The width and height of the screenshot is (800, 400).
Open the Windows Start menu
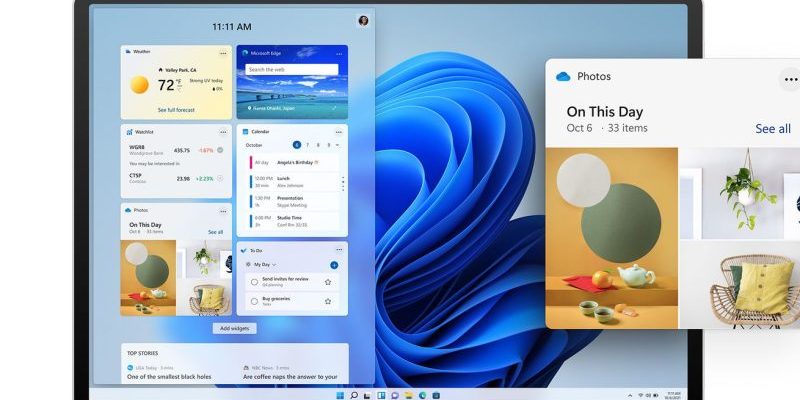click(x=340, y=395)
